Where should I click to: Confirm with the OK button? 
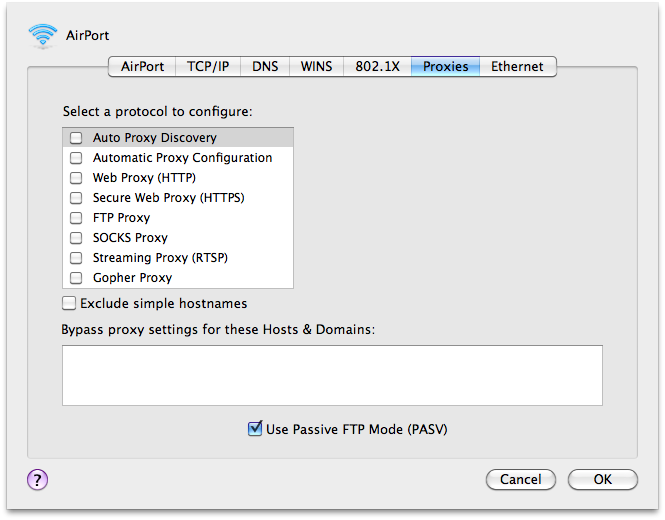603,479
